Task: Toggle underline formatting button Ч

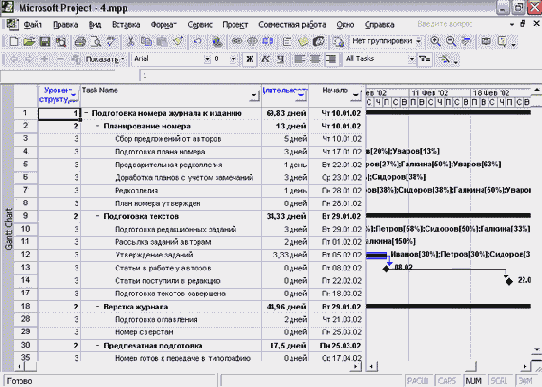Action: (281, 59)
